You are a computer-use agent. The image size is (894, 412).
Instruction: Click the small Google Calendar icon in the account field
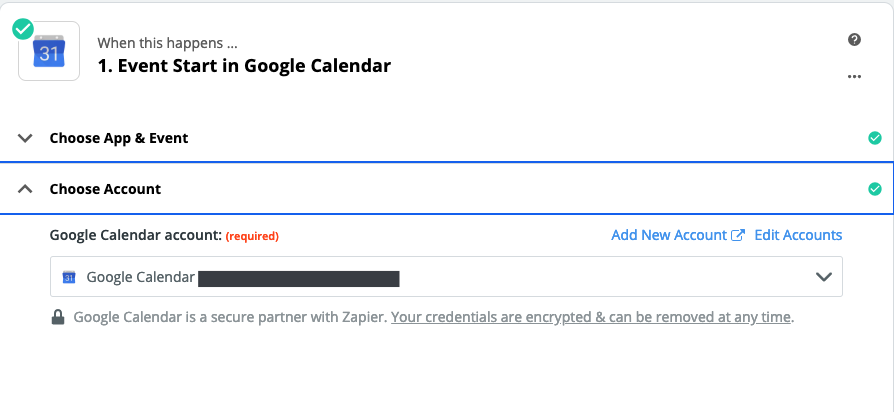coord(69,277)
